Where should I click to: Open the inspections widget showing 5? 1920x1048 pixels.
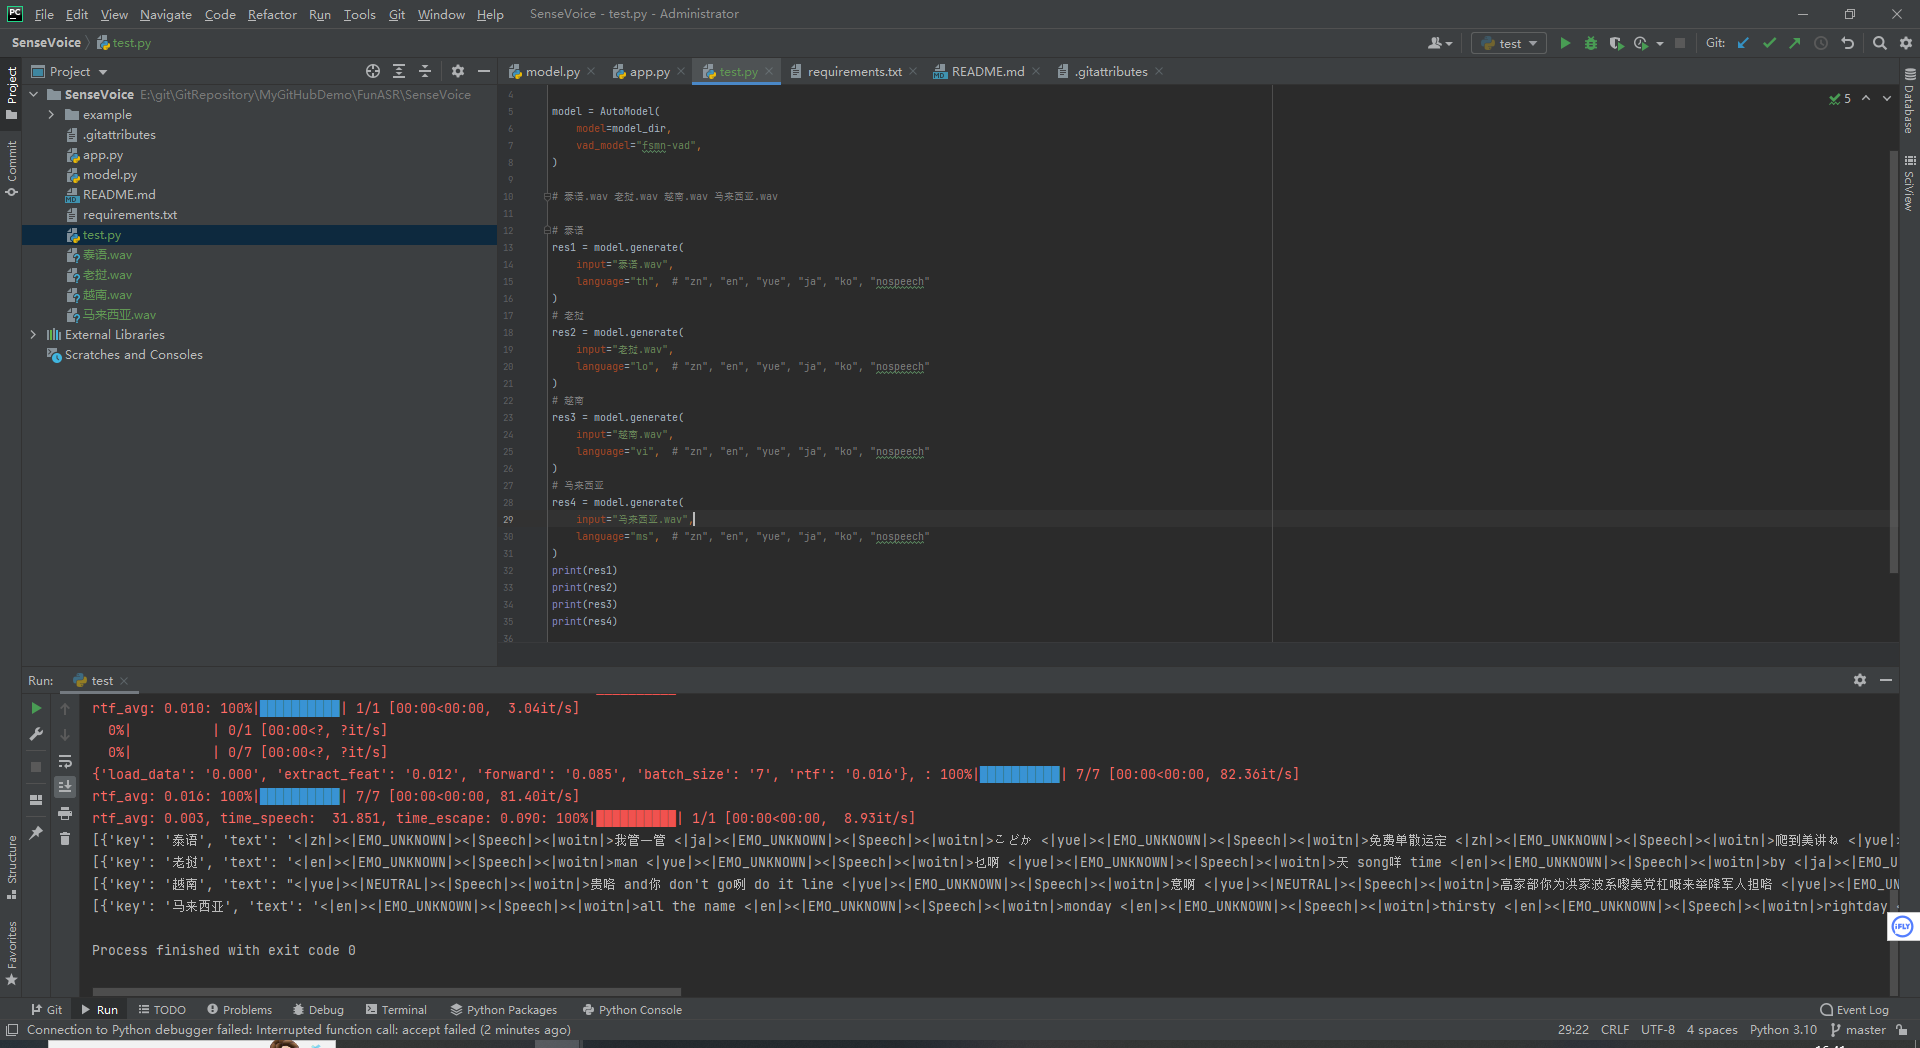pos(1840,98)
